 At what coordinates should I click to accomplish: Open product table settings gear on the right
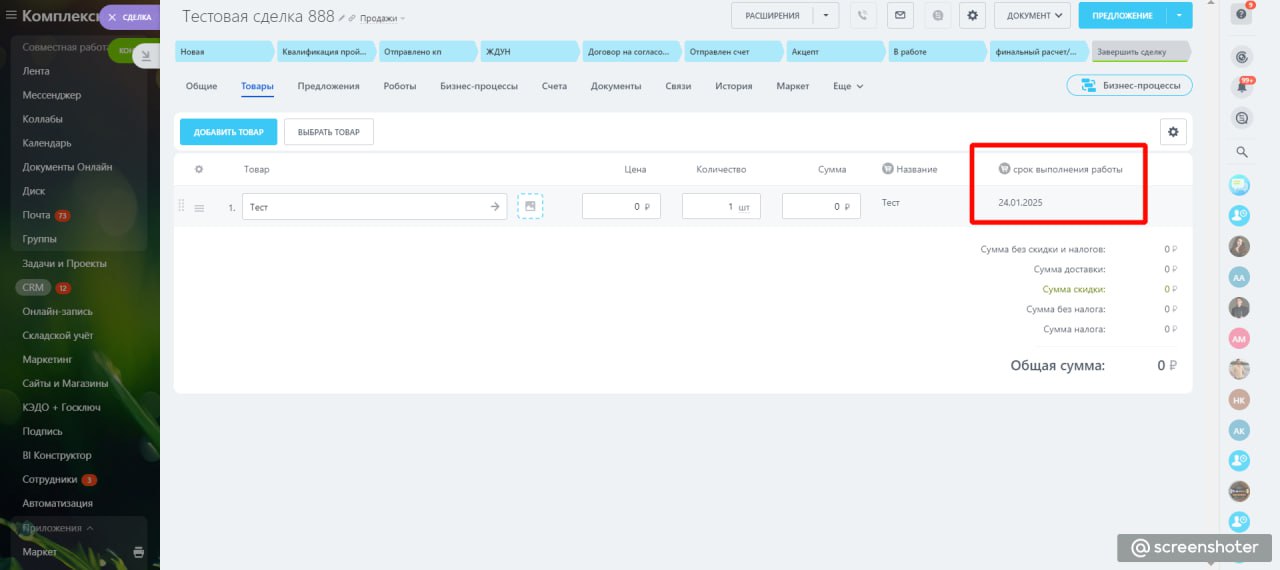point(1173,131)
